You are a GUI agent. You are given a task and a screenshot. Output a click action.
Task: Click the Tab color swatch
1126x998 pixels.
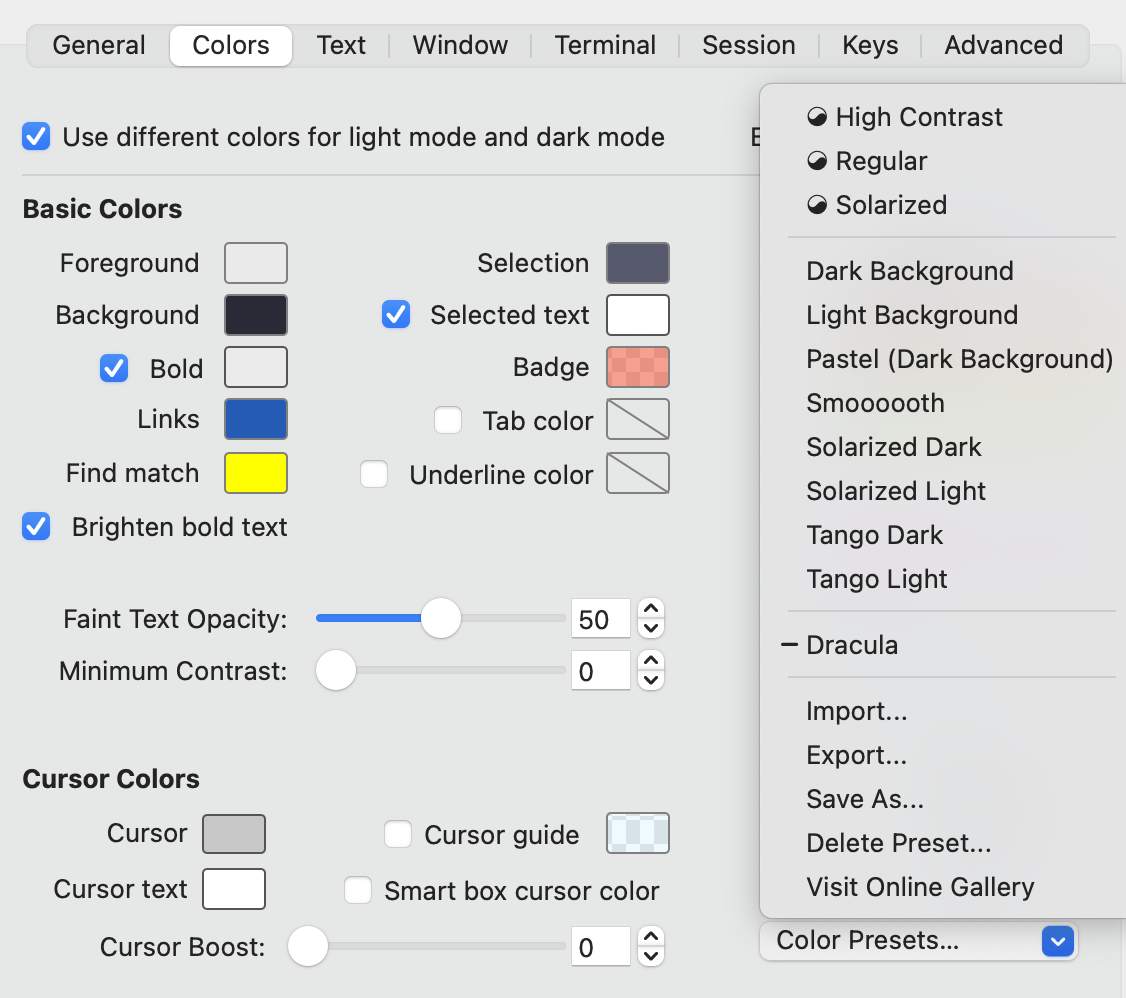638,419
